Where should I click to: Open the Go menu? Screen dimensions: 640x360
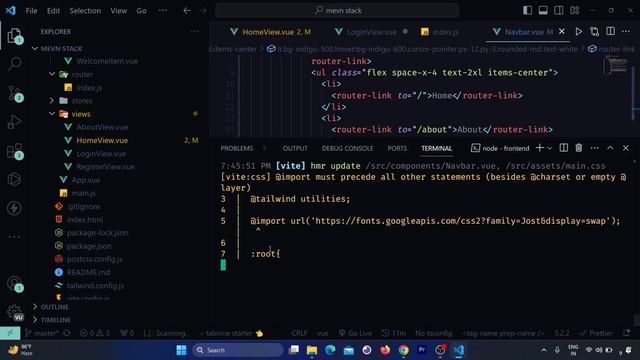141,11
